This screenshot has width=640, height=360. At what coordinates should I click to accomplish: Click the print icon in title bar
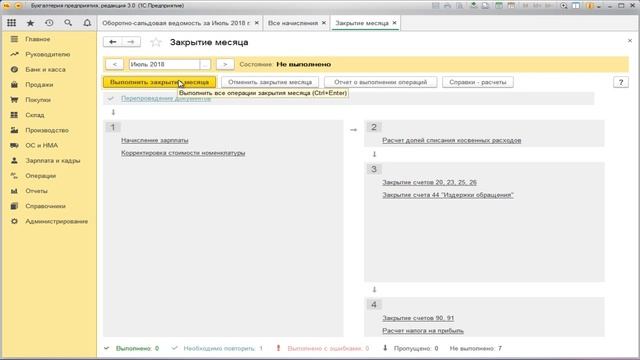click(448, 6)
